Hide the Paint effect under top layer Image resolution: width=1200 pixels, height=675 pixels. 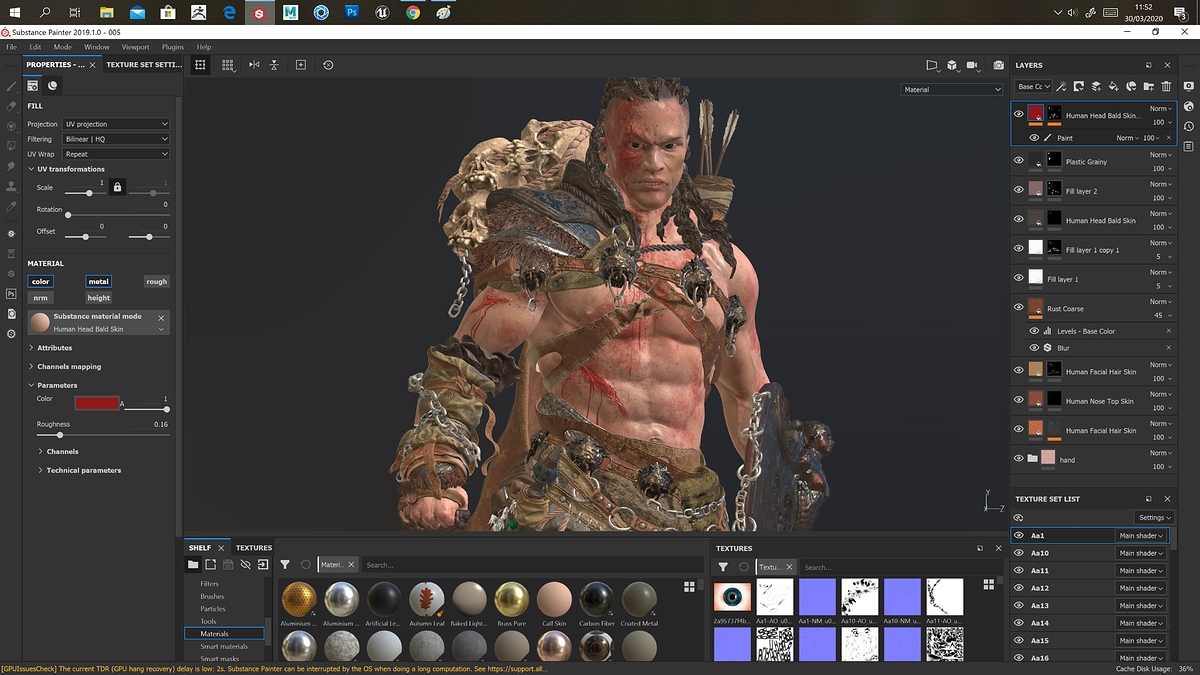tap(1034, 138)
